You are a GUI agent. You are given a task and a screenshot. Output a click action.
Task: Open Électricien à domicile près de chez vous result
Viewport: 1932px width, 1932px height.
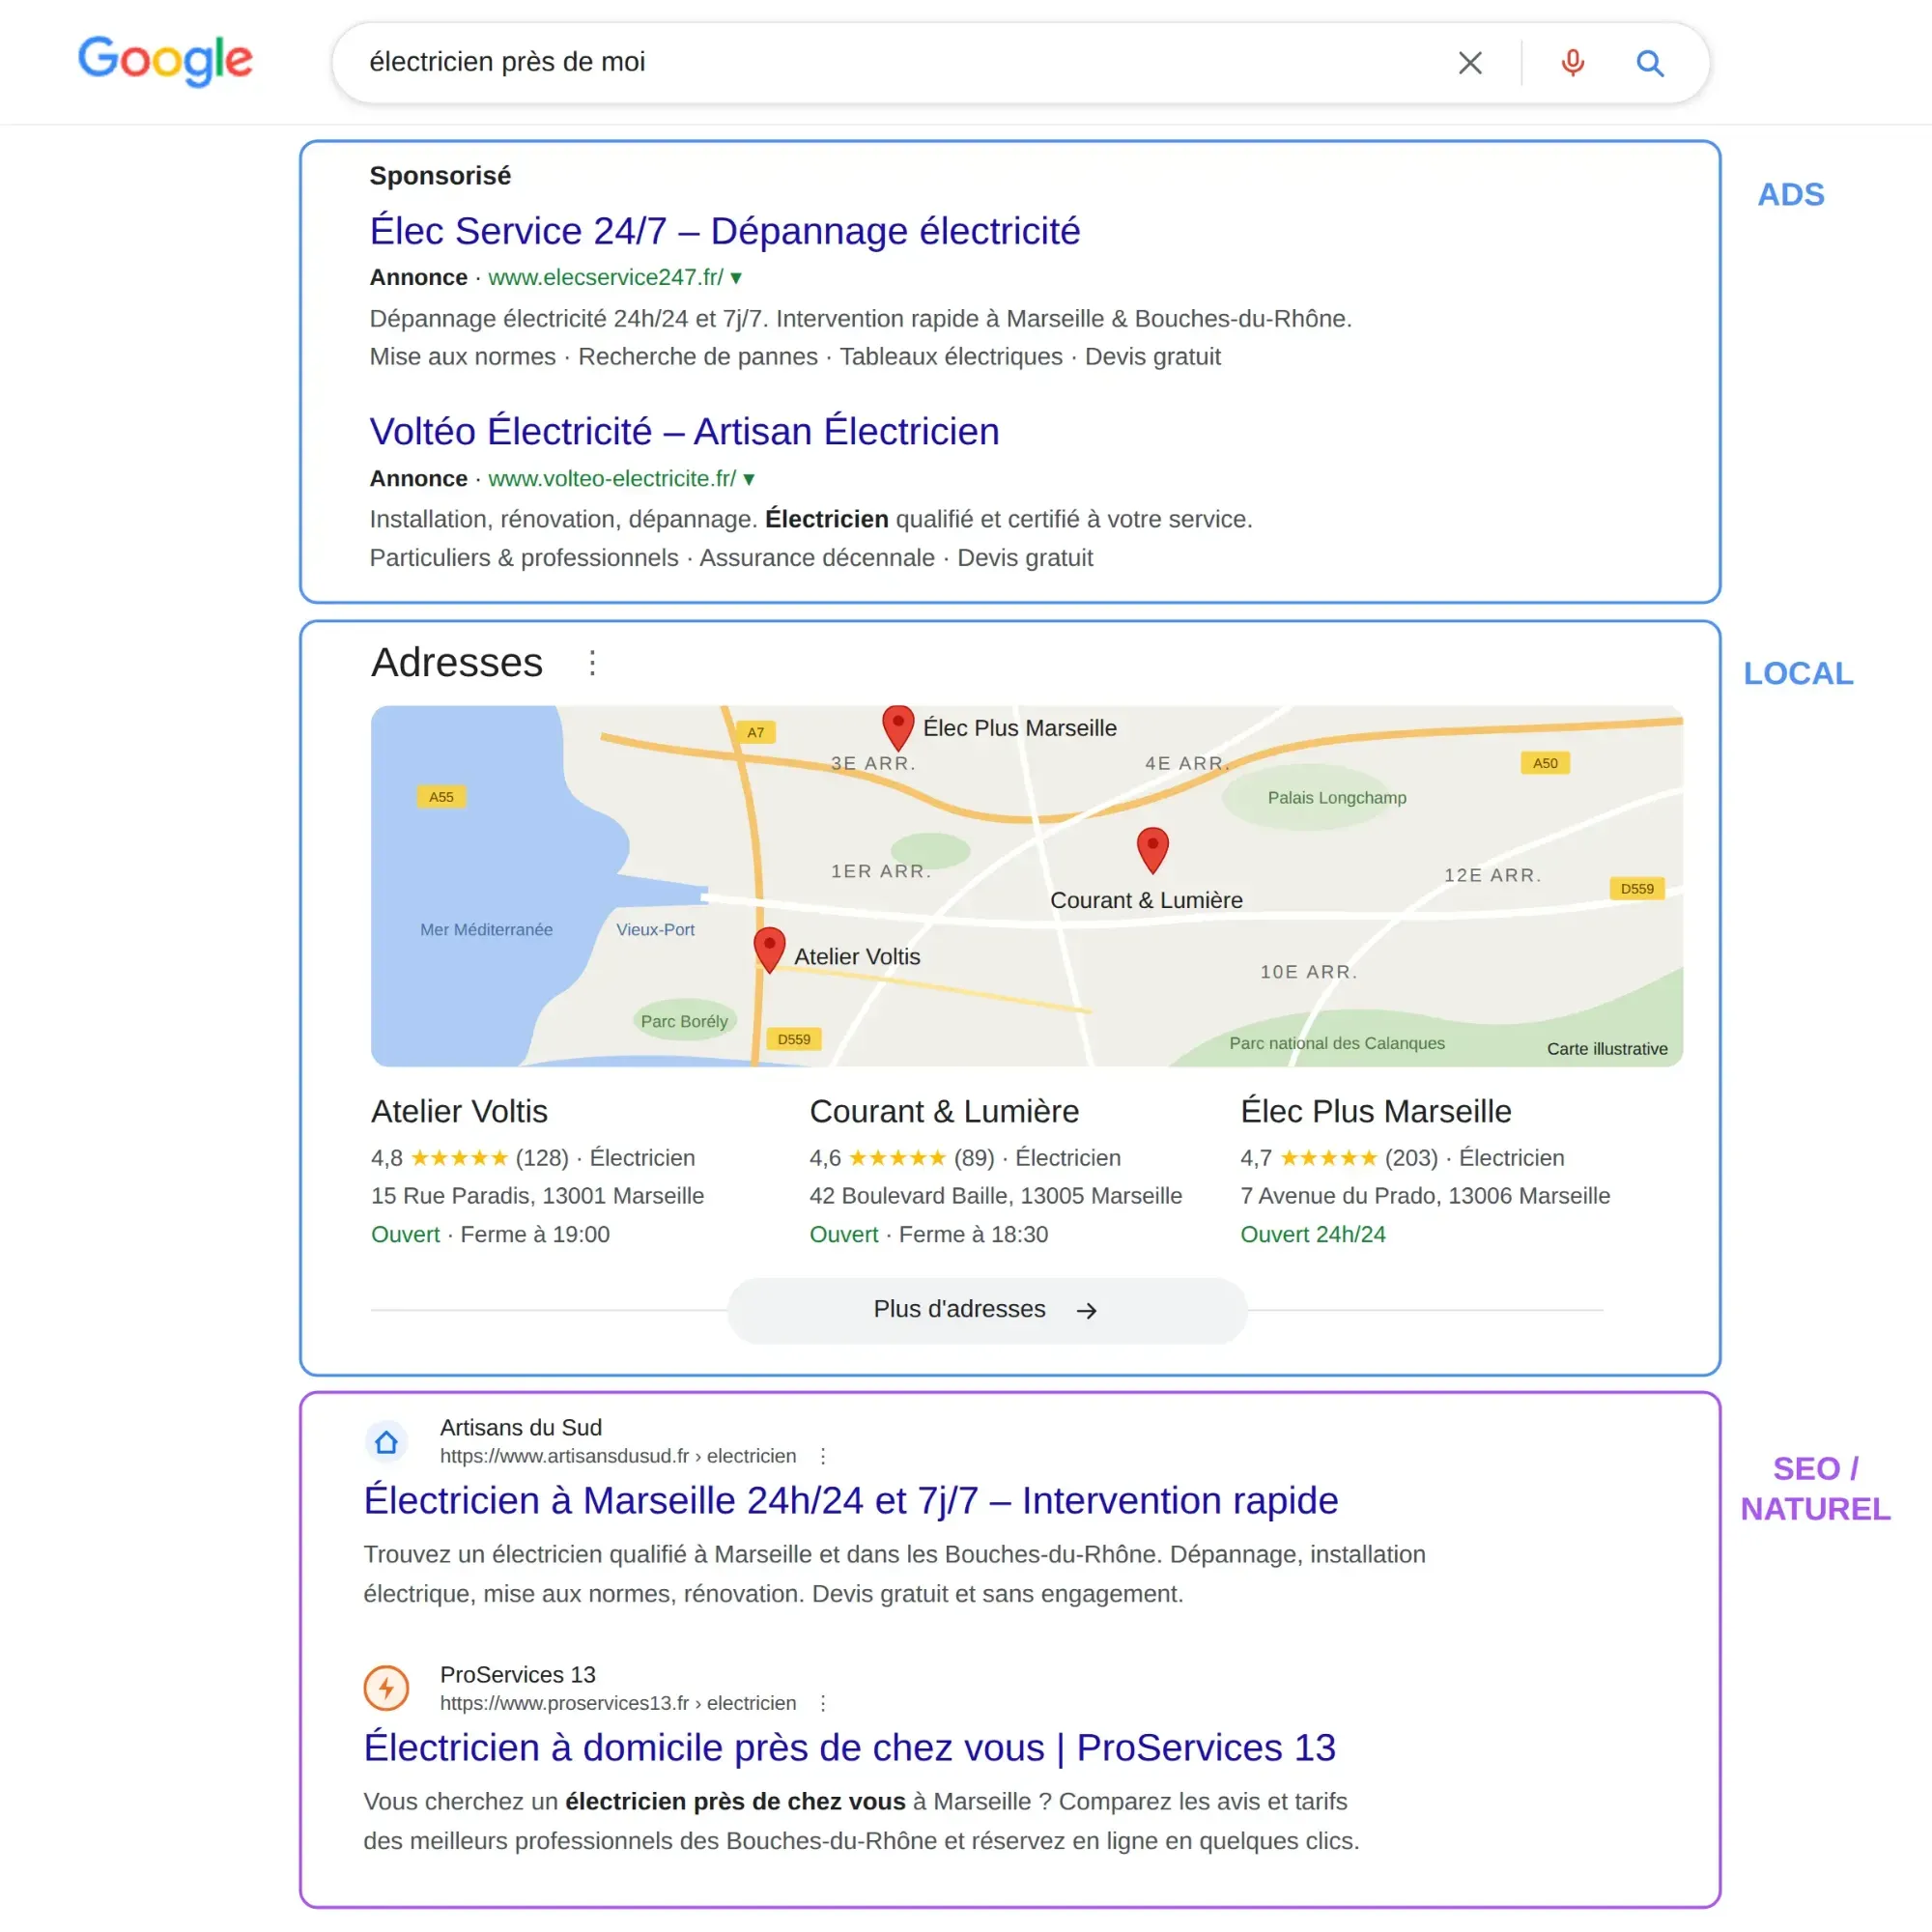[x=850, y=1748]
